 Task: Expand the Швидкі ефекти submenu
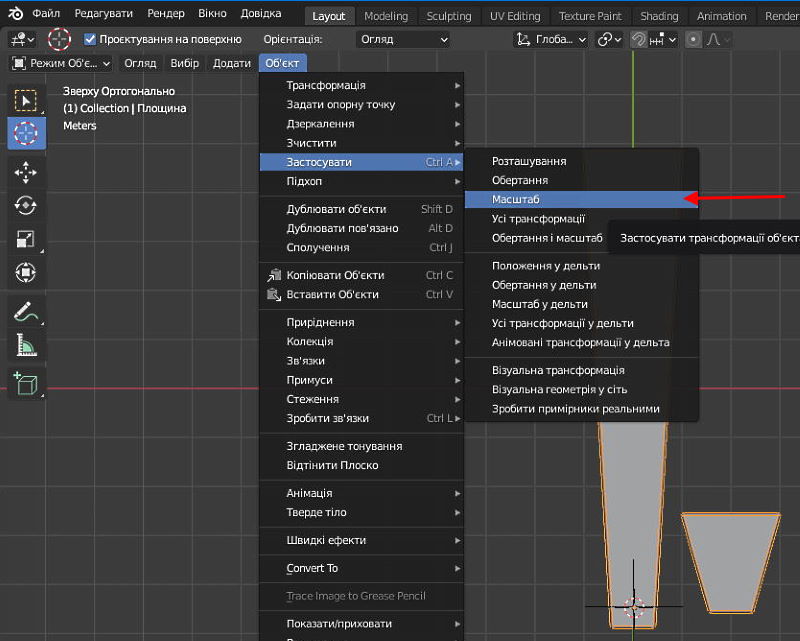tap(362, 540)
